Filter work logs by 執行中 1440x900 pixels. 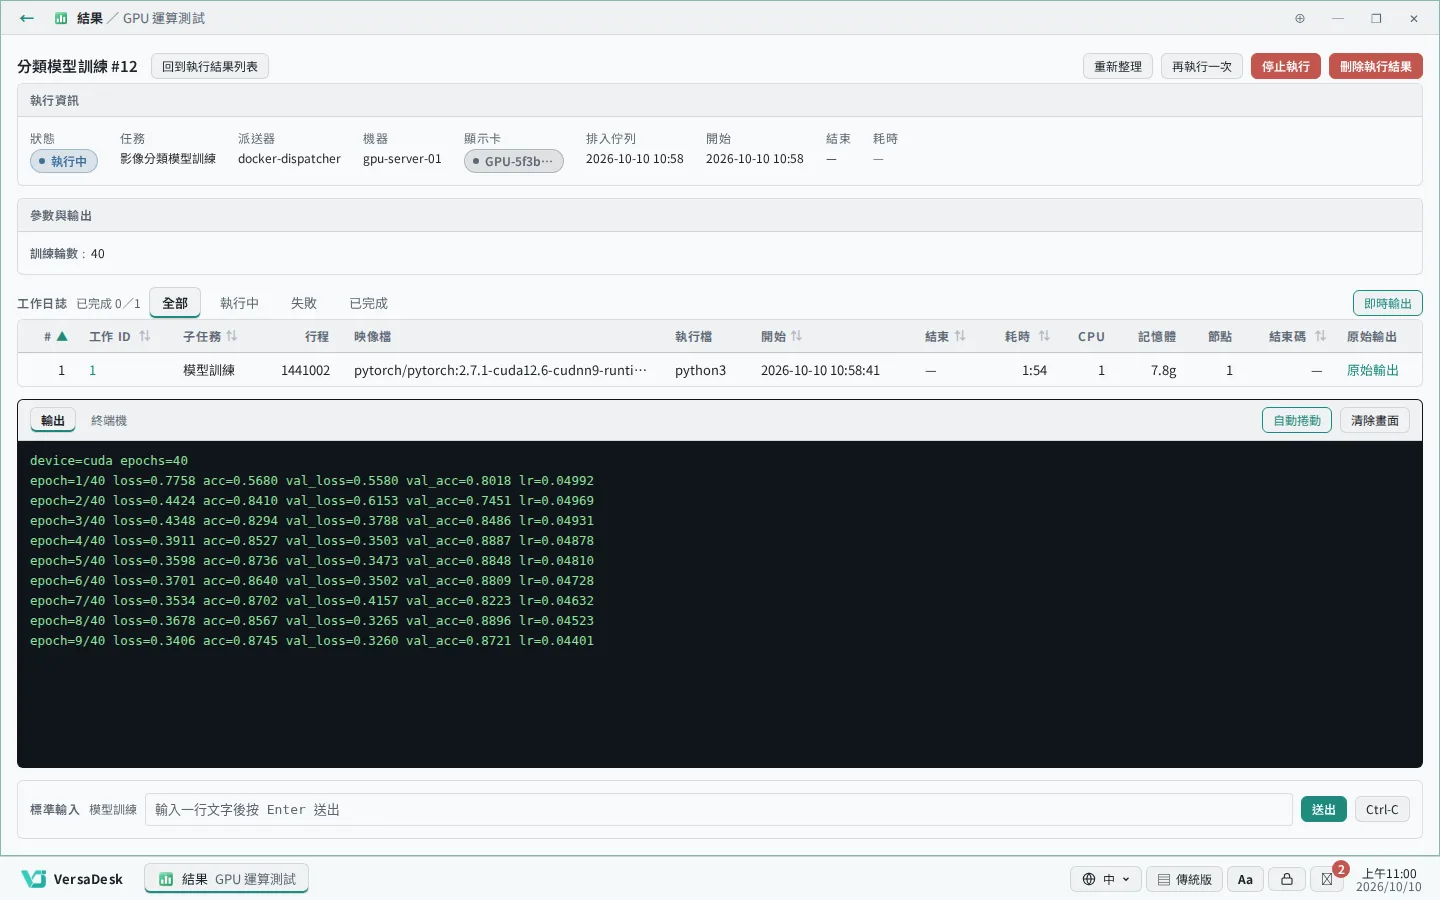(240, 303)
